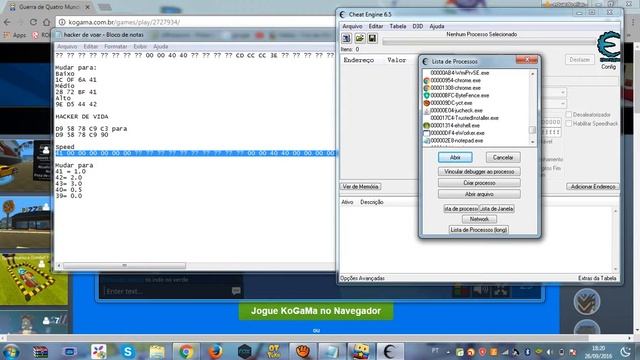This screenshot has height=360, width=640.
Task: Open the Ajuda menu in Cheat Engine
Action: [437, 26]
